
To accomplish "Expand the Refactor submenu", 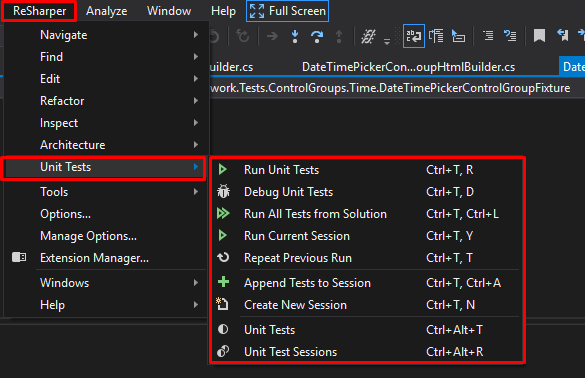I will point(106,101).
